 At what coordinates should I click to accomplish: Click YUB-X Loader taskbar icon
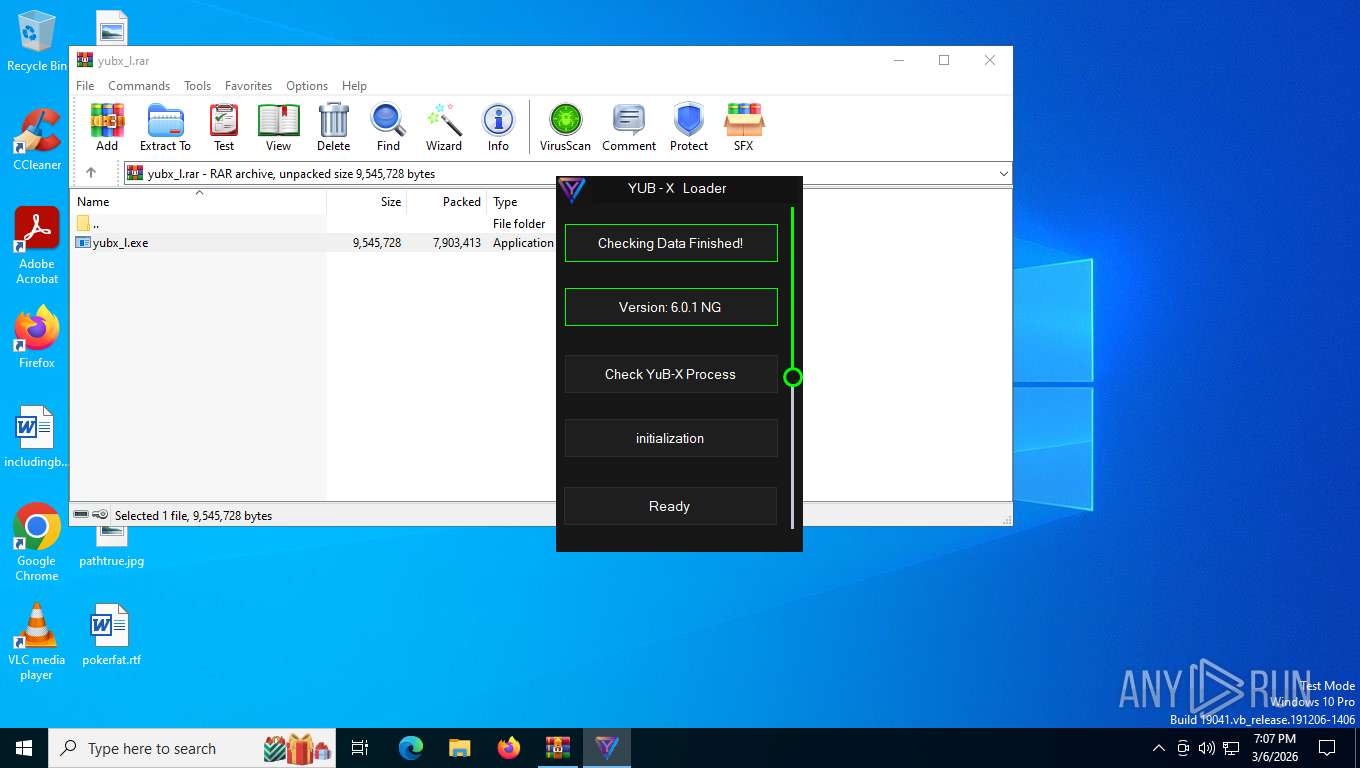(x=607, y=748)
